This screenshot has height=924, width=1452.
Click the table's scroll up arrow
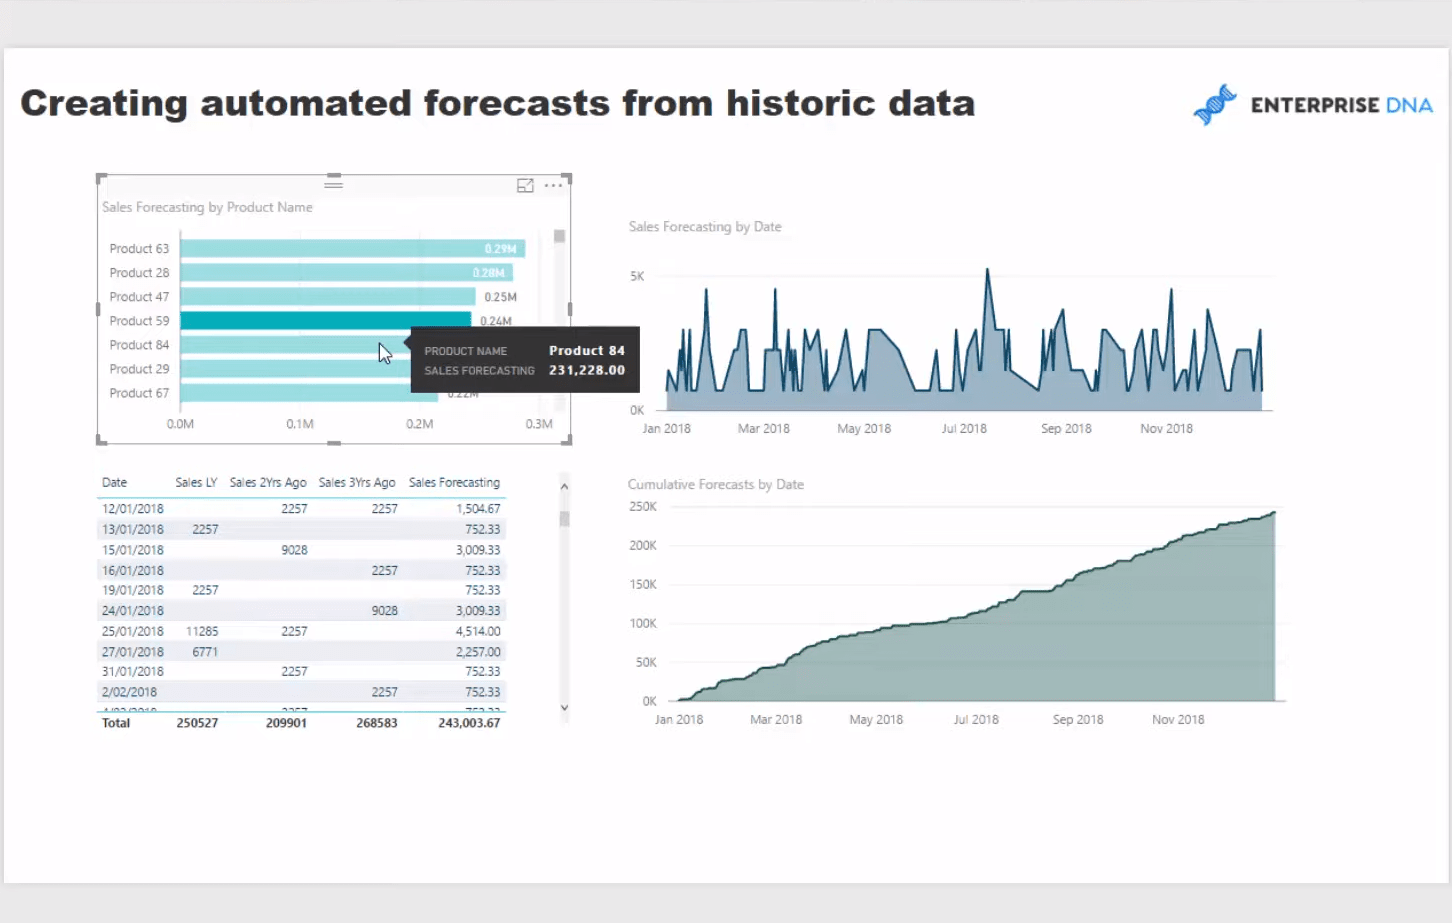click(564, 487)
